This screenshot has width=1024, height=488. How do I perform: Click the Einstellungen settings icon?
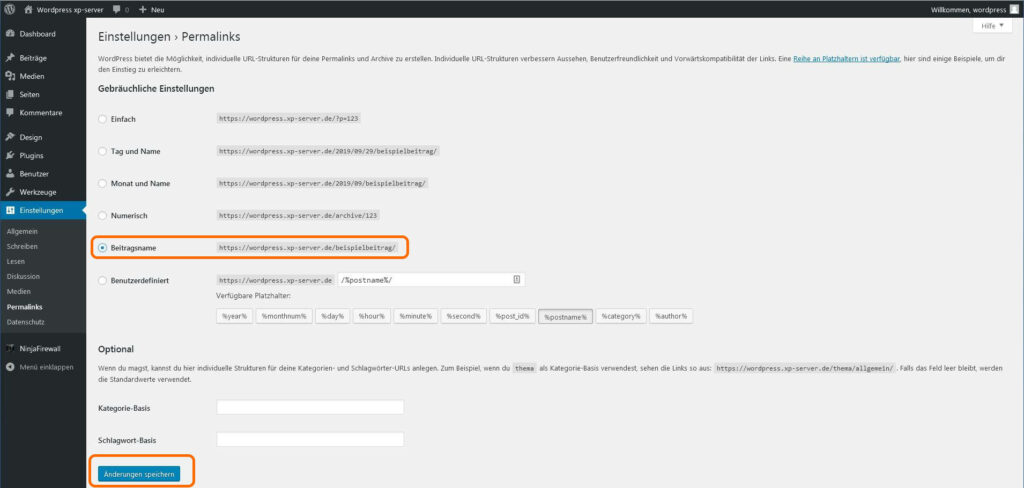[10, 210]
